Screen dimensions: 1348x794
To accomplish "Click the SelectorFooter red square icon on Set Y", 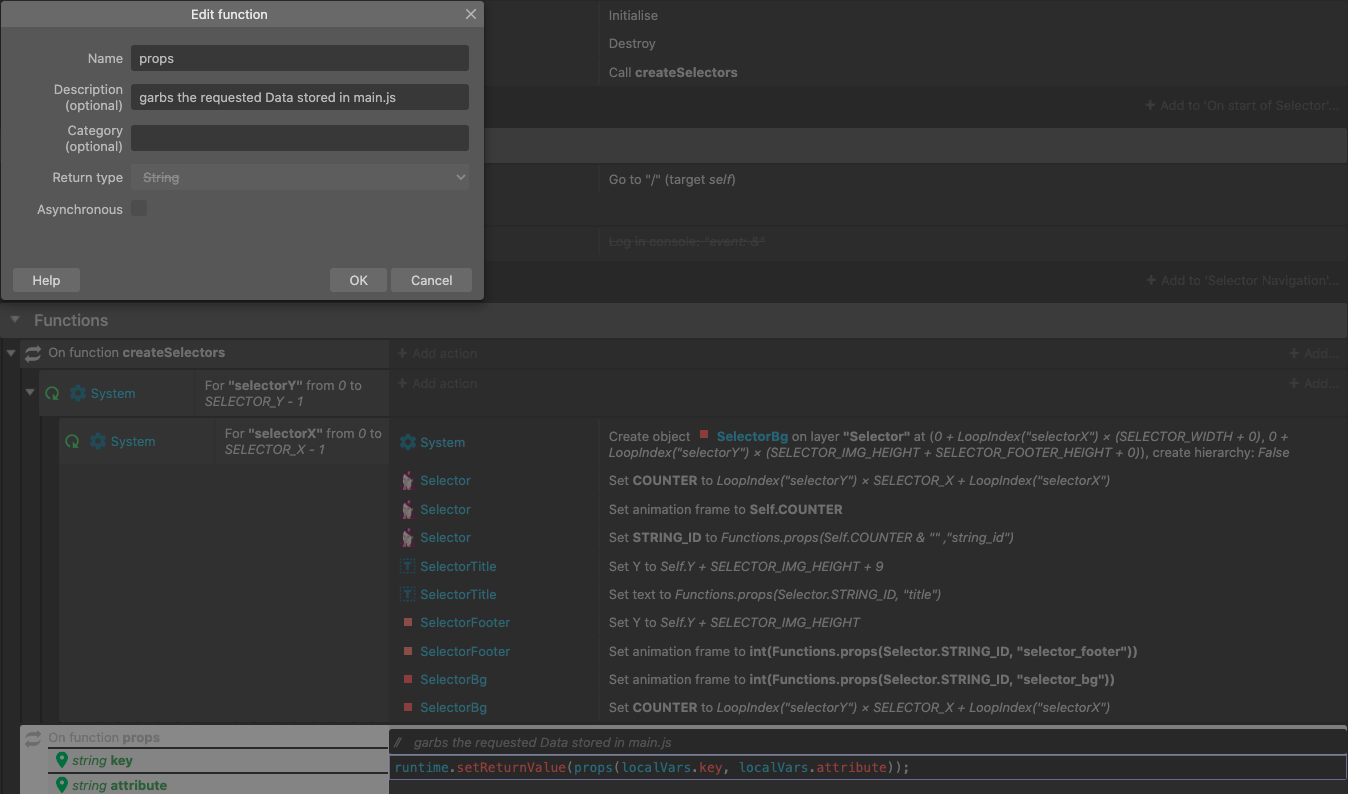I will coord(408,622).
